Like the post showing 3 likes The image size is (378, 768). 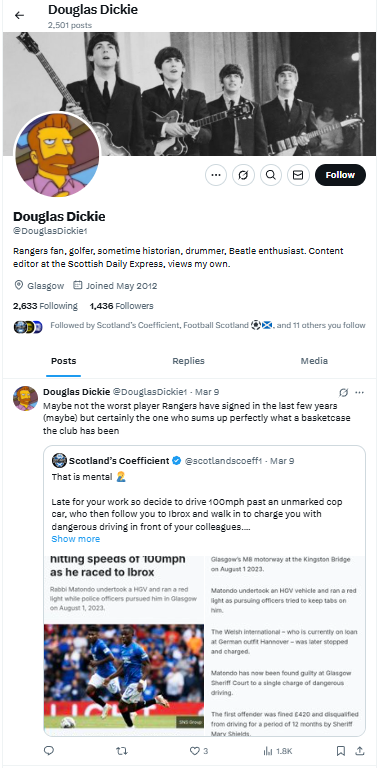point(198,750)
